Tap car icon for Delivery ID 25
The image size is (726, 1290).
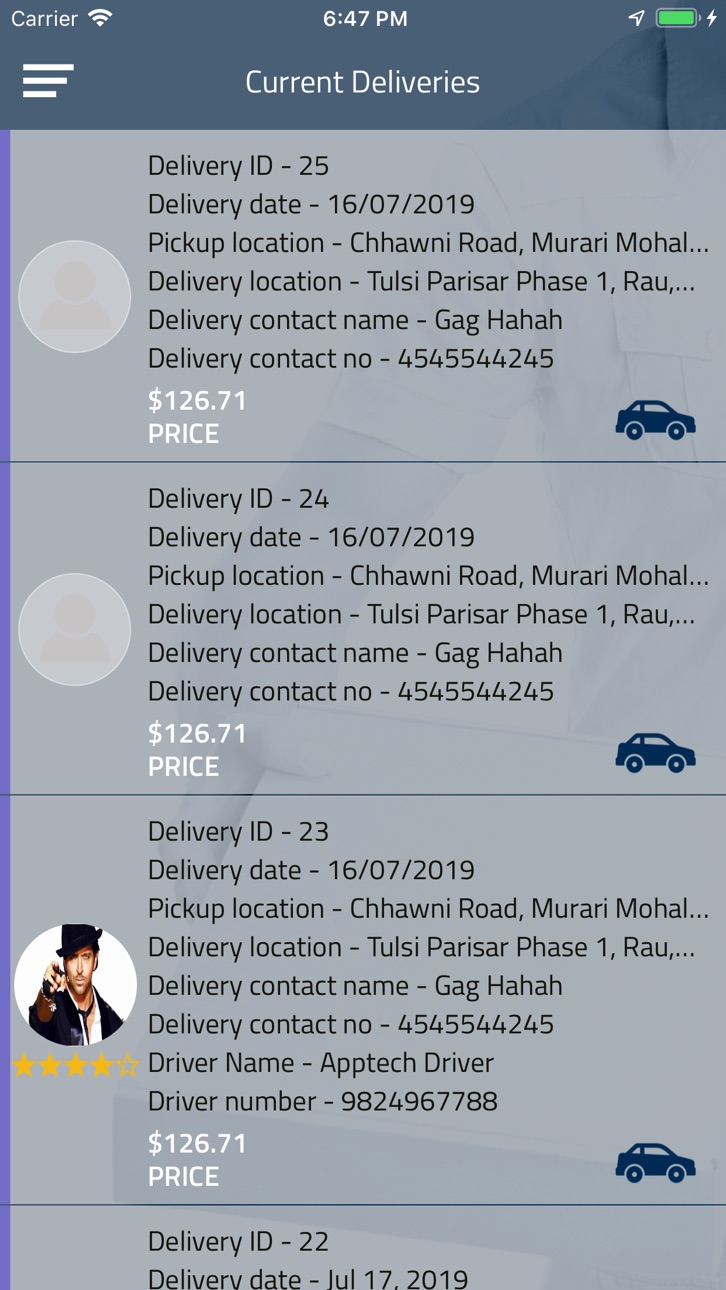[655, 420]
